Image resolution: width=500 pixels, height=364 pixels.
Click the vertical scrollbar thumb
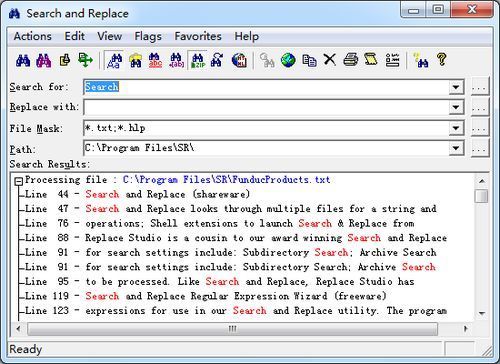[482, 196]
